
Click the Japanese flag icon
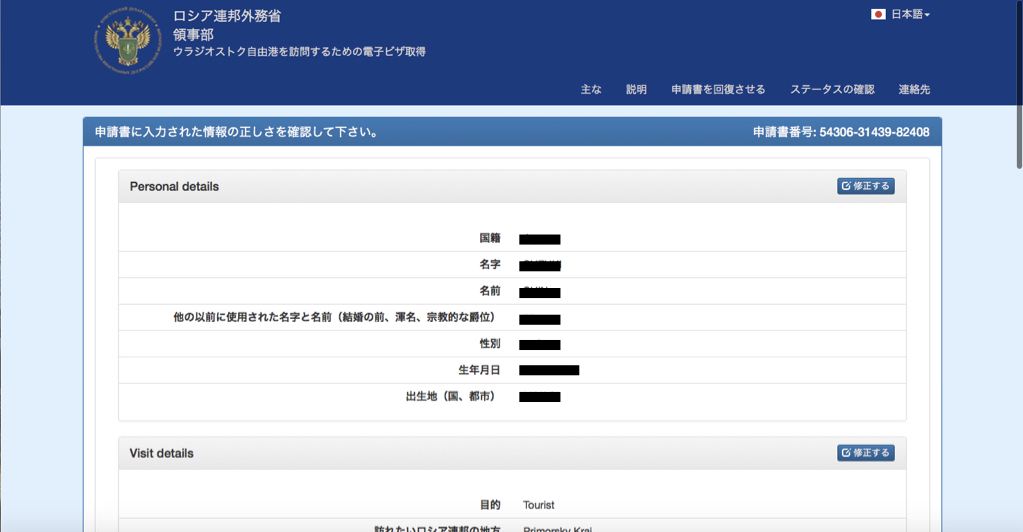pos(878,15)
